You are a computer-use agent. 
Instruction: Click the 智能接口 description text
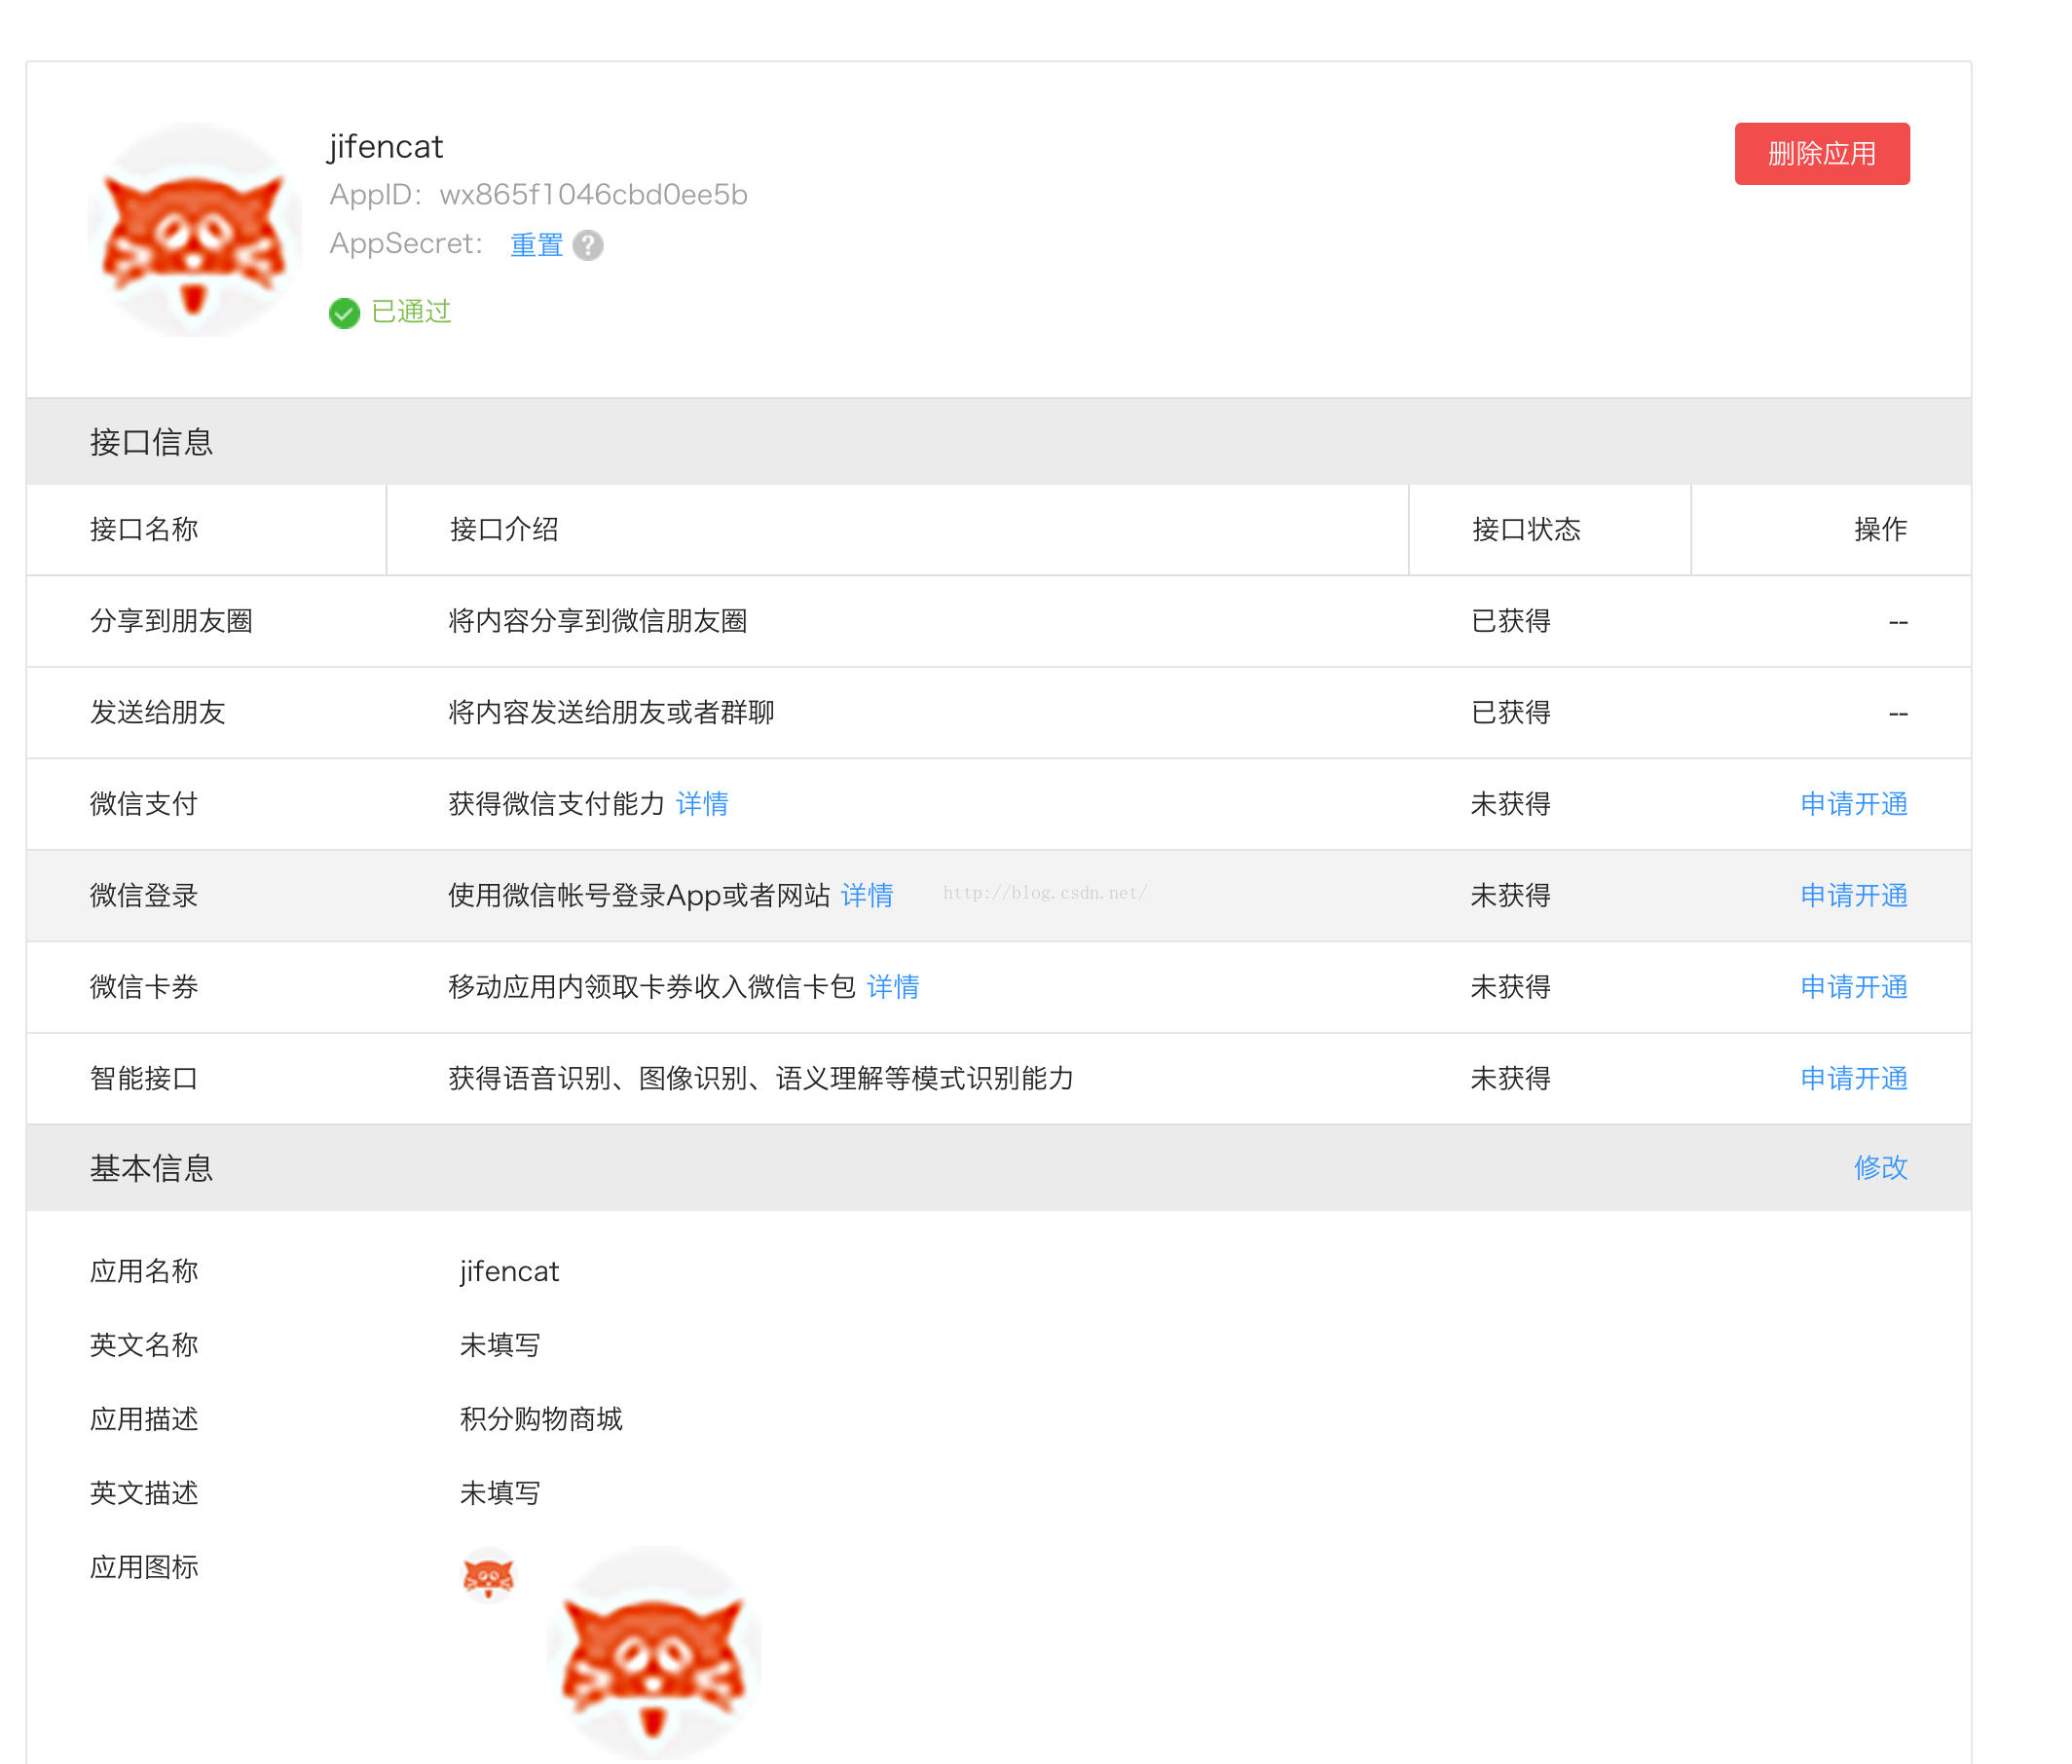tap(761, 1079)
